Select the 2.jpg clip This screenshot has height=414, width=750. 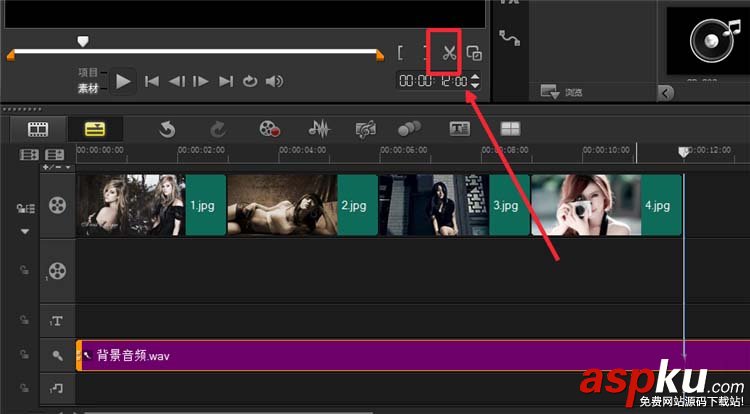coord(302,205)
